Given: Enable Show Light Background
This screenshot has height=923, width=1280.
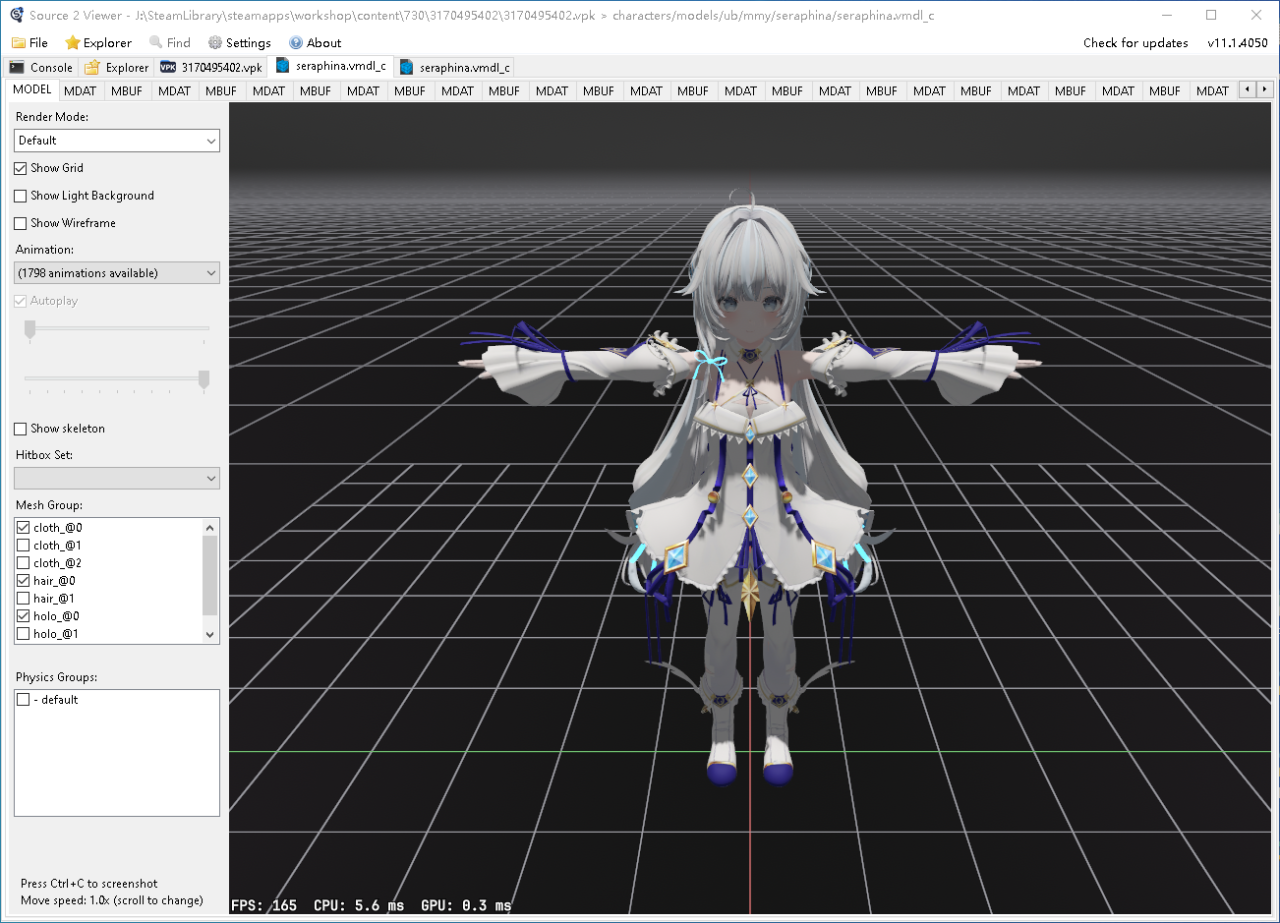Looking at the screenshot, I should [x=20, y=196].
